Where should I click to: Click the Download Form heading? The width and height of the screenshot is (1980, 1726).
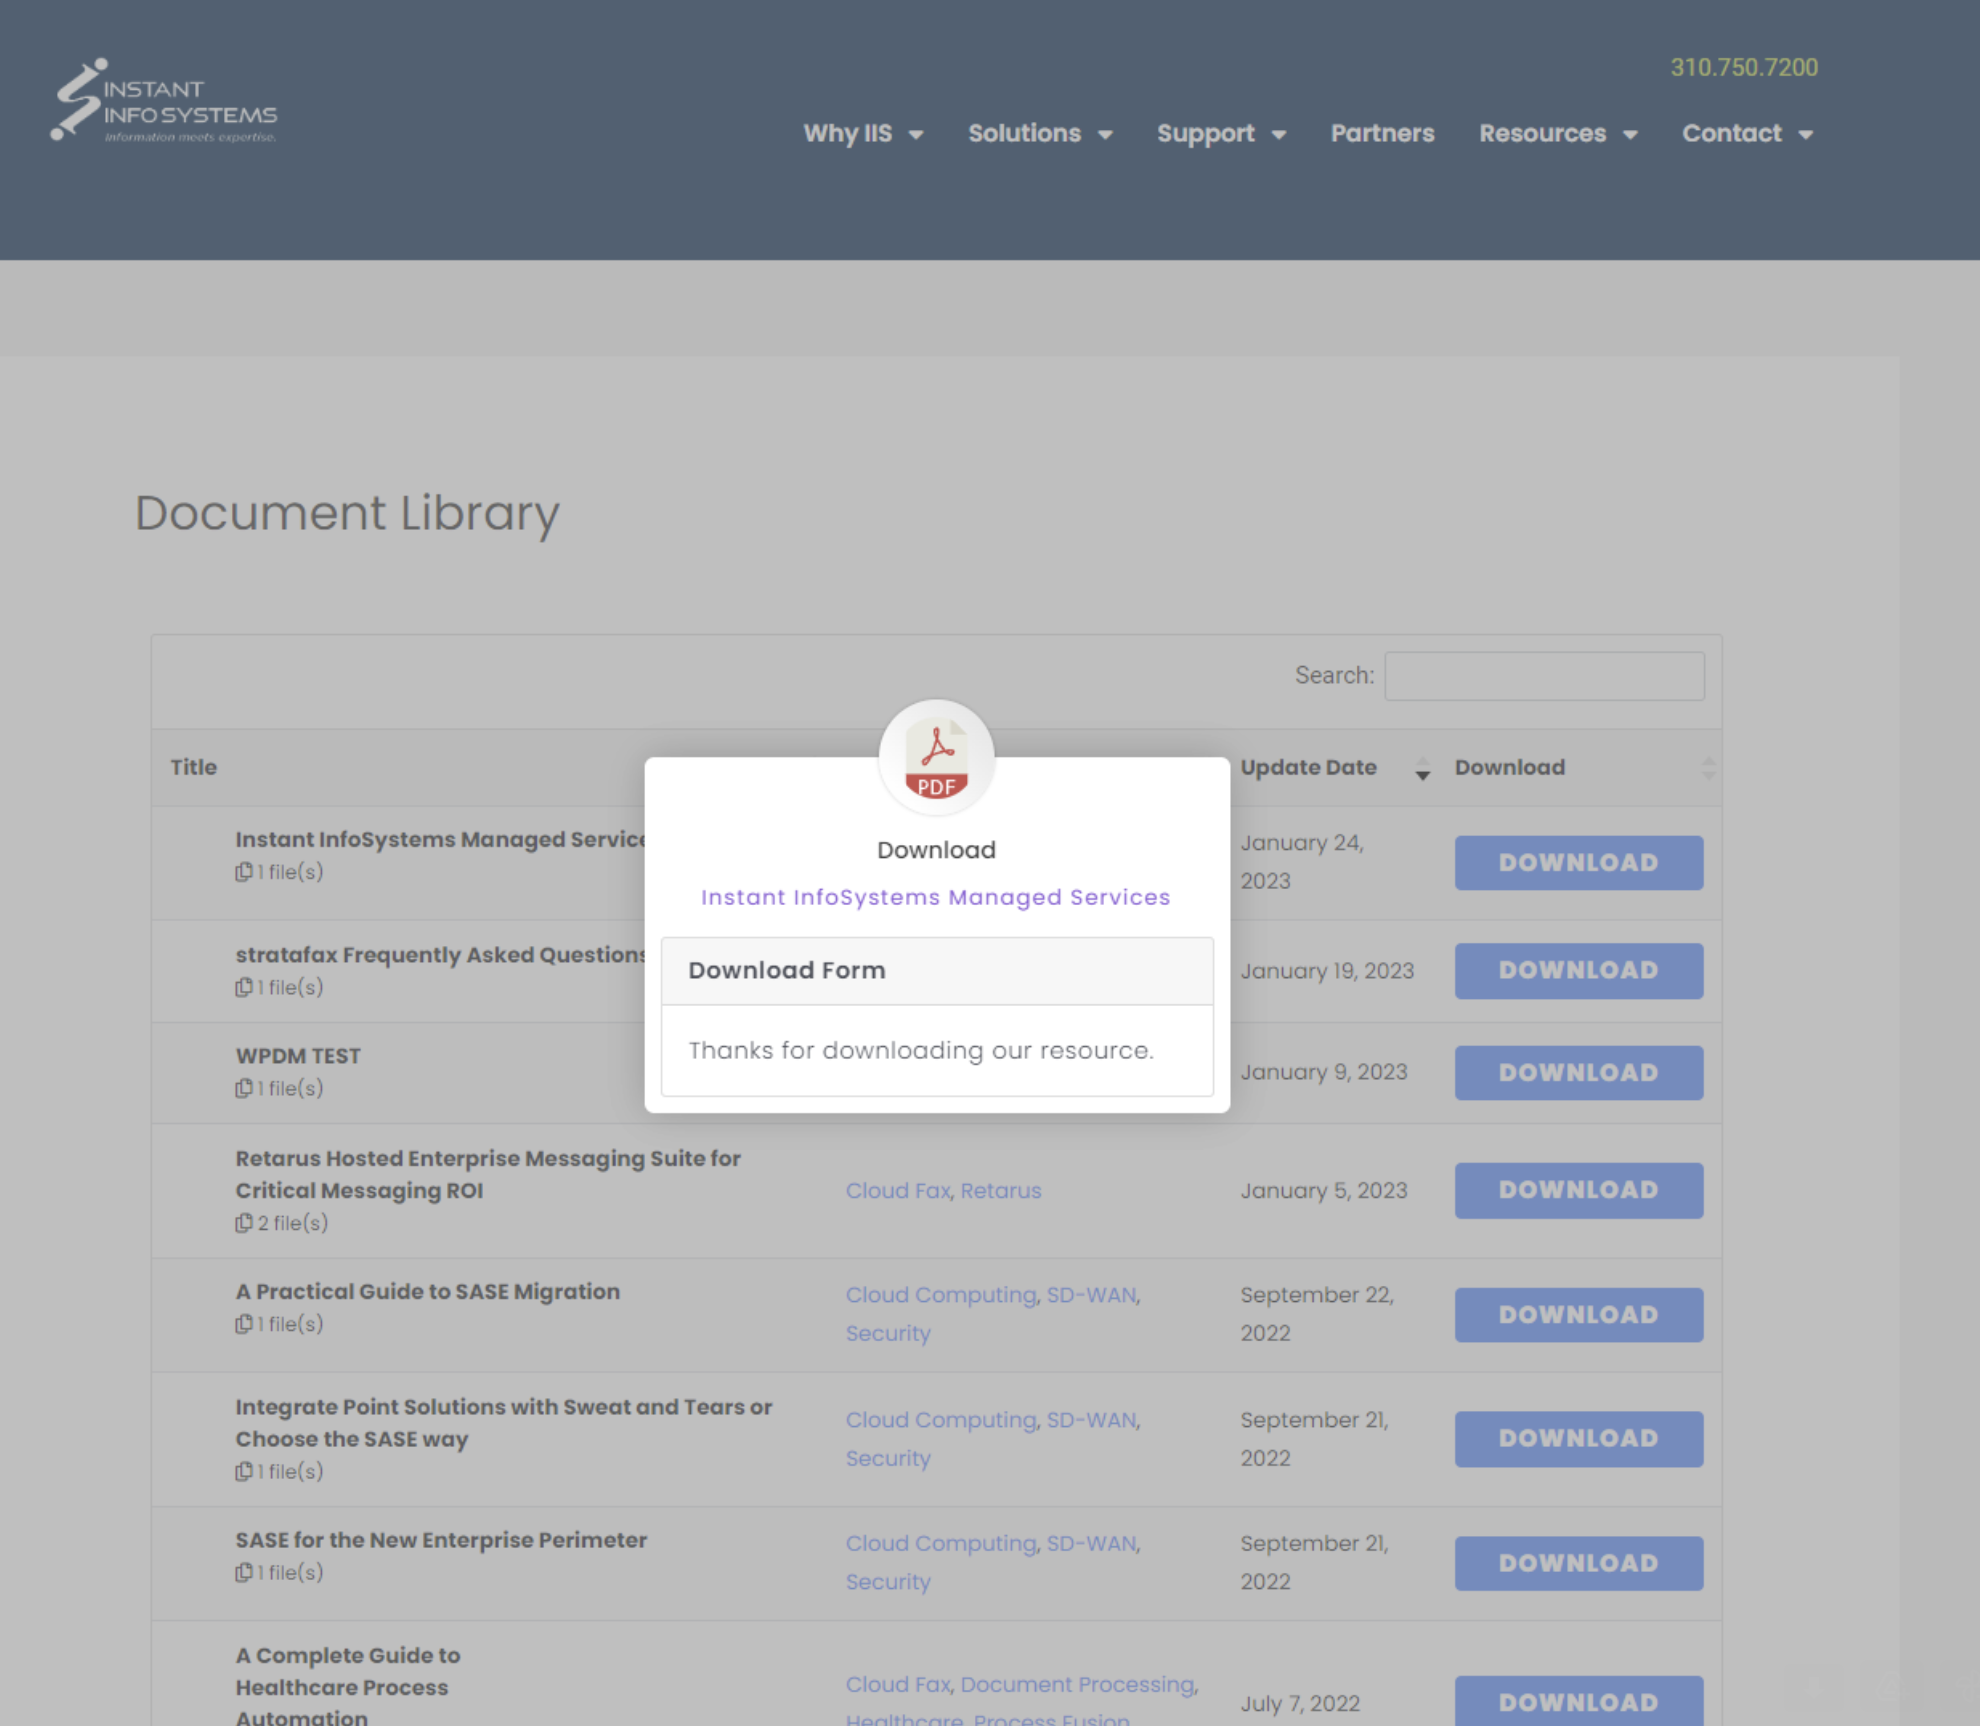[787, 970]
